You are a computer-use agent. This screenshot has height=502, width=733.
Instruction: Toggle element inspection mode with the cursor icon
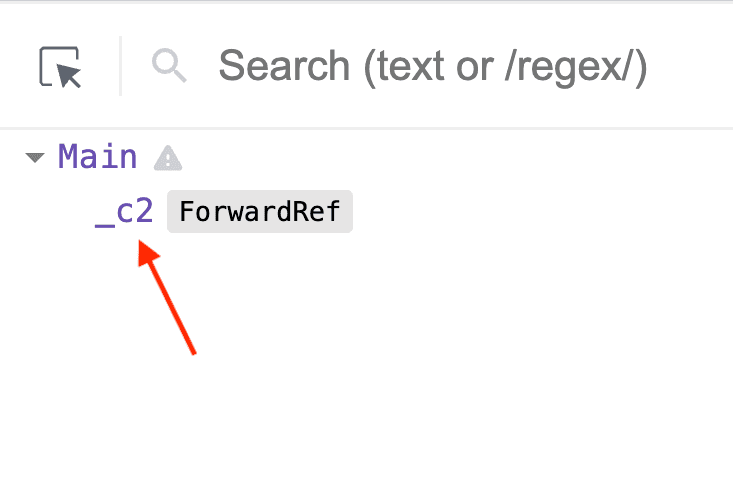pos(60,67)
